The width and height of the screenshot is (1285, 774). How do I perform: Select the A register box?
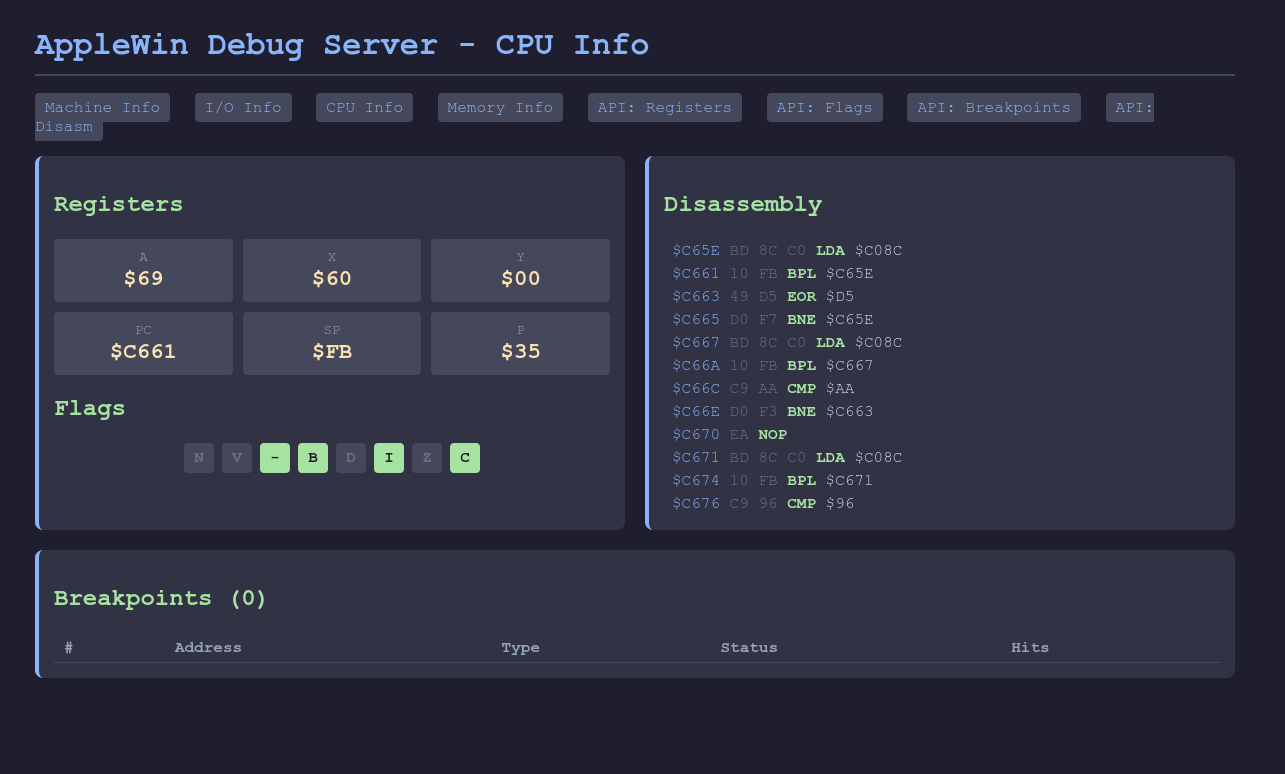(x=143, y=270)
